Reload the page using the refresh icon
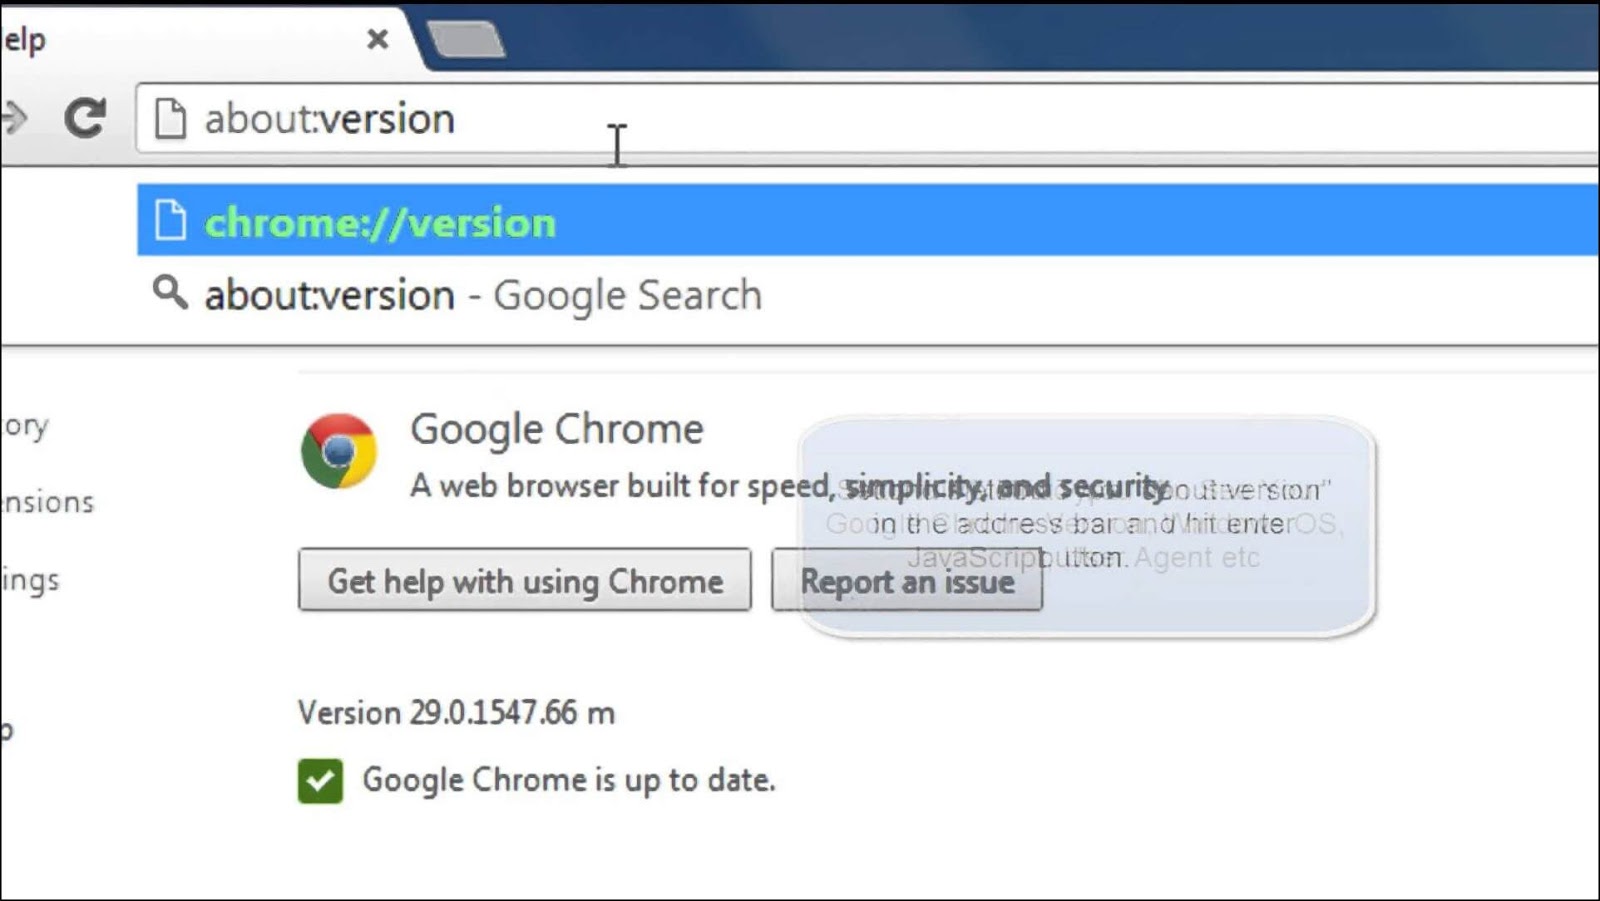This screenshot has height=901, width=1600. (85, 118)
